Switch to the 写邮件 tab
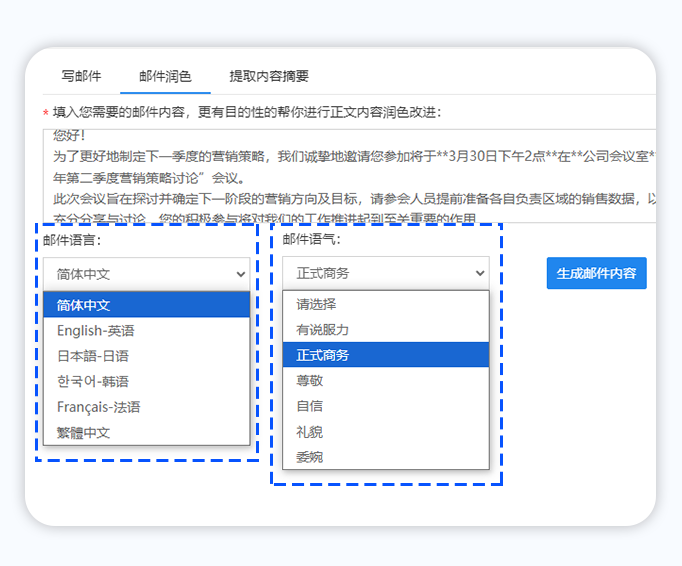Image resolution: width=682 pixels, height=566 pixels. (81, 76)
